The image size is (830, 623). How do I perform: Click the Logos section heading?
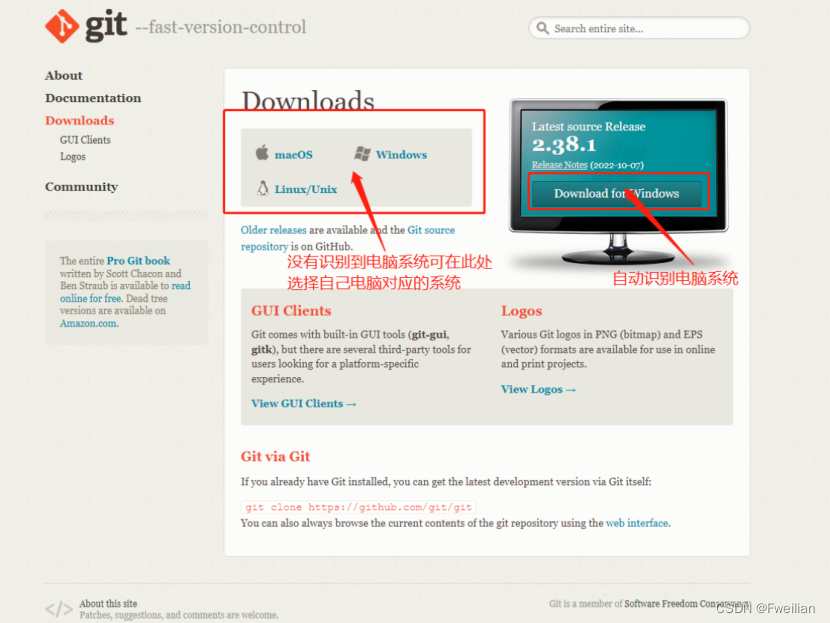[521, 311]
